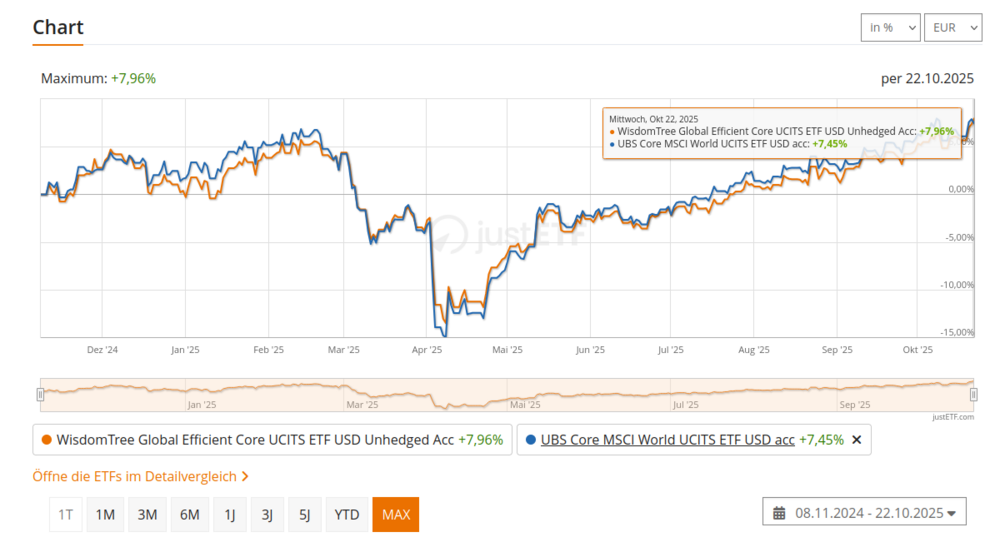Open 'Öffne die ETFs im Detailvergleich' link

140,477
